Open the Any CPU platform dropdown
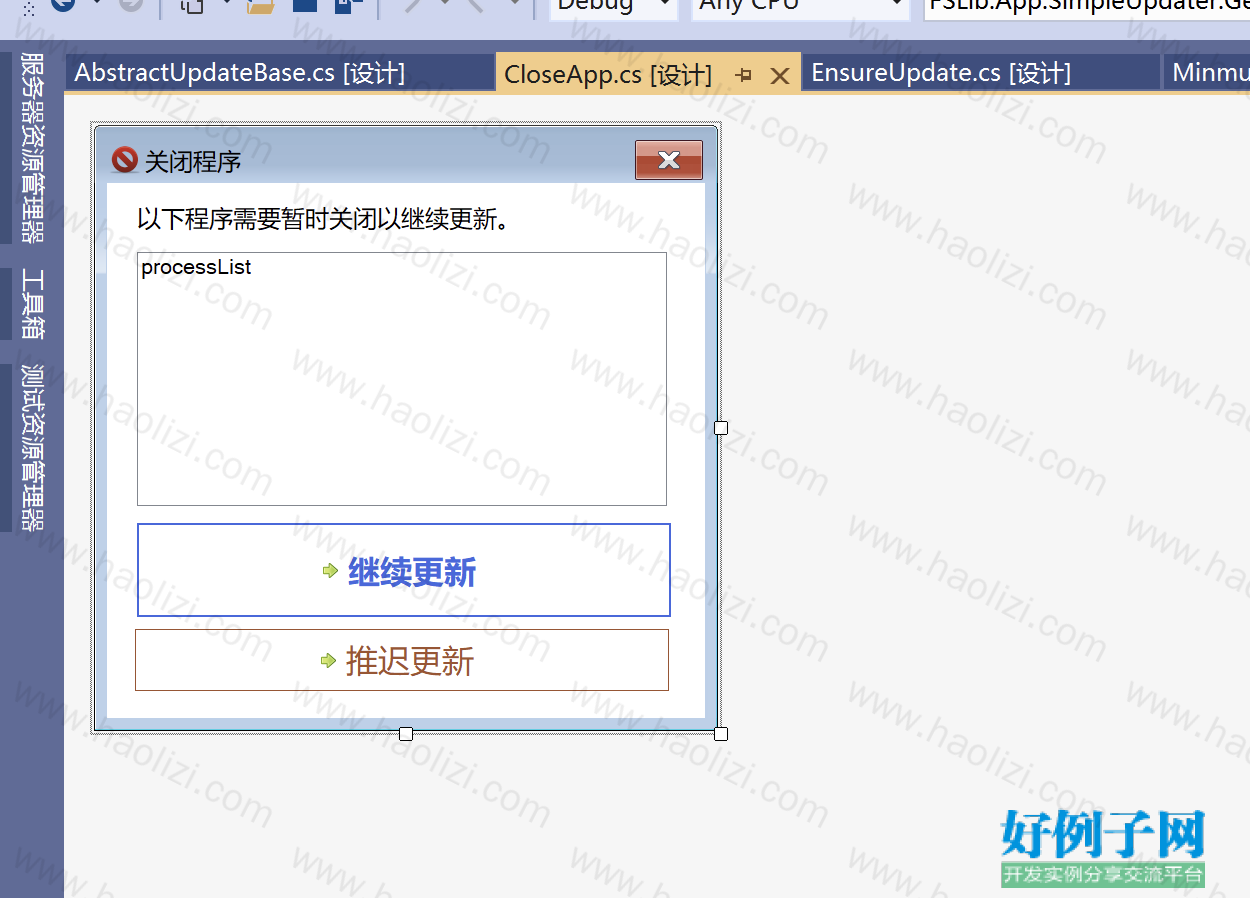Screen dimensions: 1250x898 tap(800, 6)
